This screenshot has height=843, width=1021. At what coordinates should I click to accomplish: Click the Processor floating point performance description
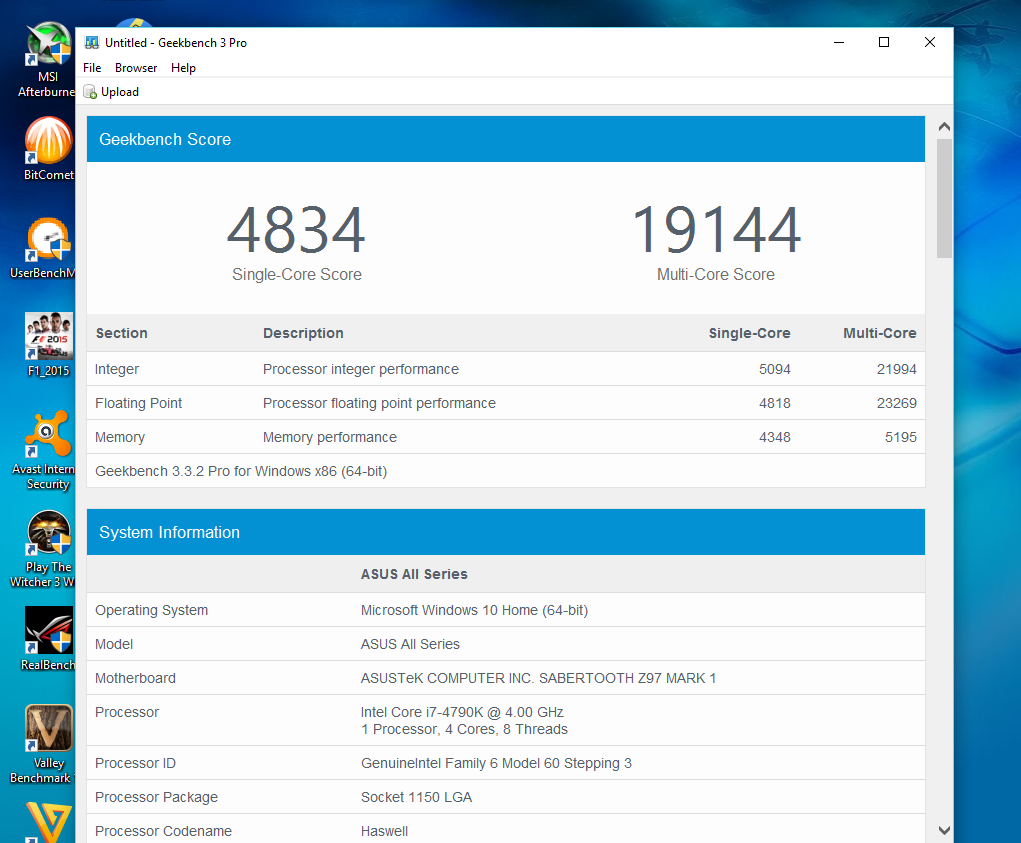click(x=379, y=403)
